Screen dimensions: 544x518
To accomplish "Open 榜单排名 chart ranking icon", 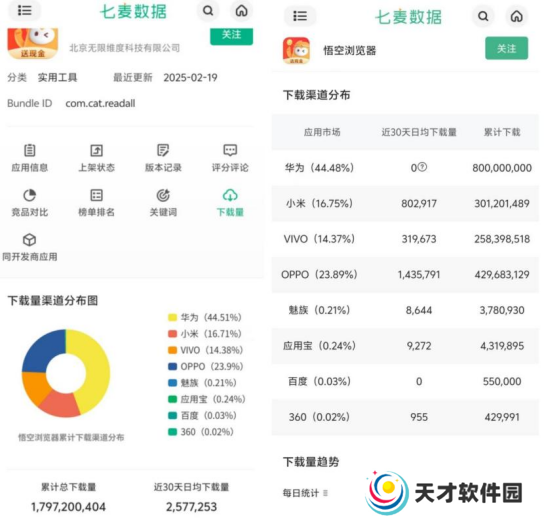I will pos(96,203).
